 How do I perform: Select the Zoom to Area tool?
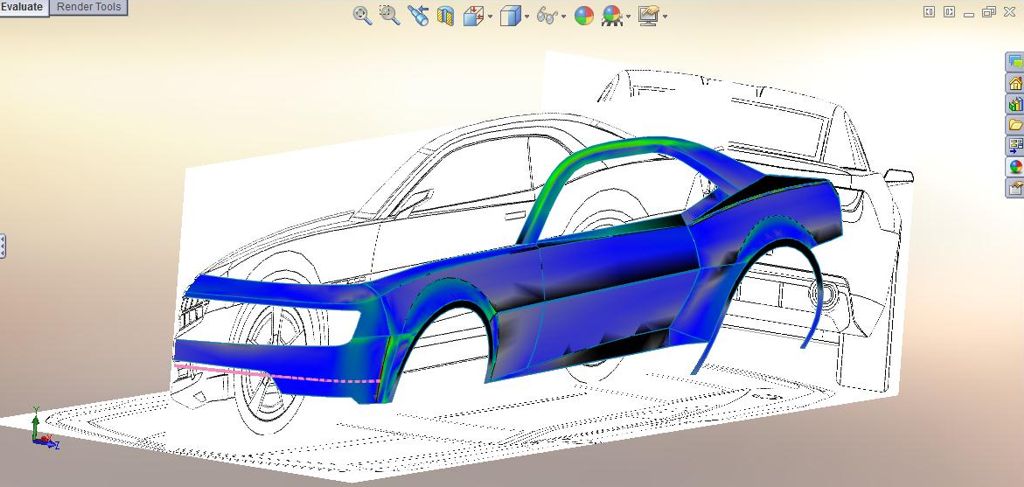[390, 15]
